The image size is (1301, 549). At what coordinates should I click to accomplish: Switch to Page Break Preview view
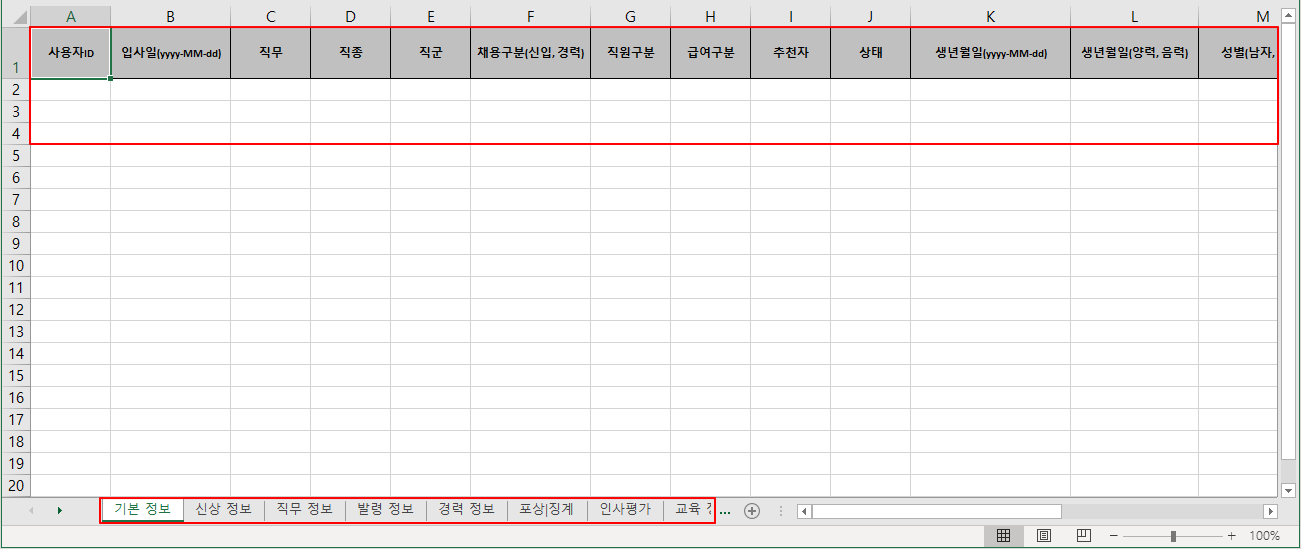[x=1083, y=536]
